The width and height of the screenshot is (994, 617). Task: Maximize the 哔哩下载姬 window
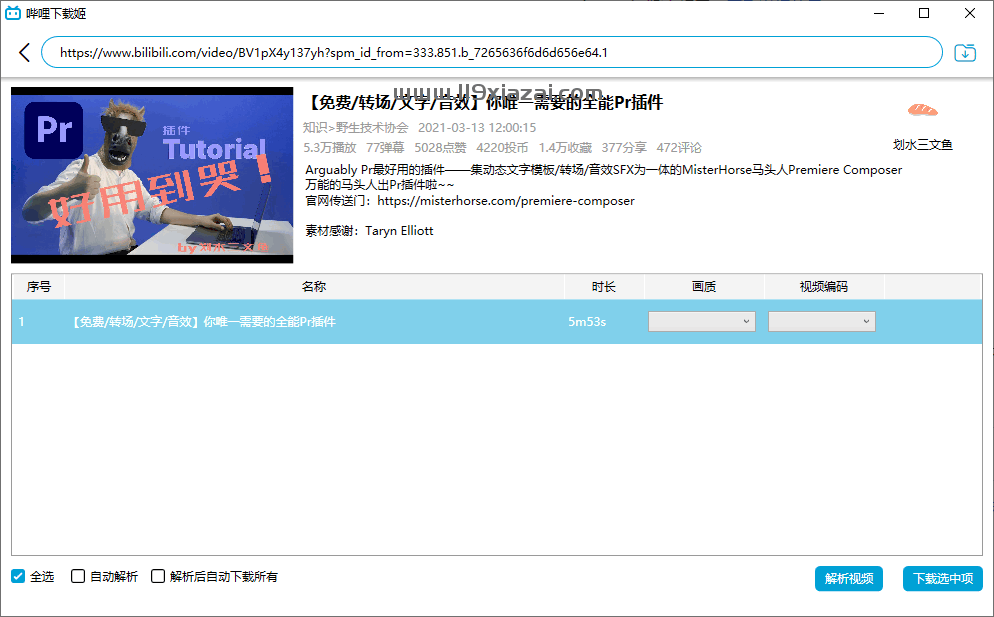point(924,13)
